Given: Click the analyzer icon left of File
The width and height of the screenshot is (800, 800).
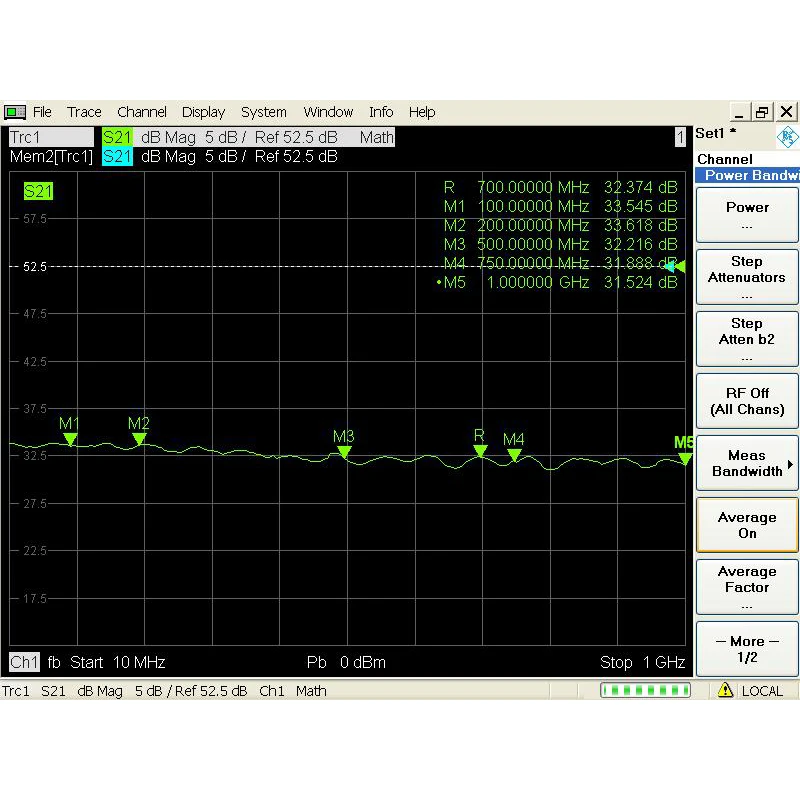Looking at the screenshot, I should [15, 112].
